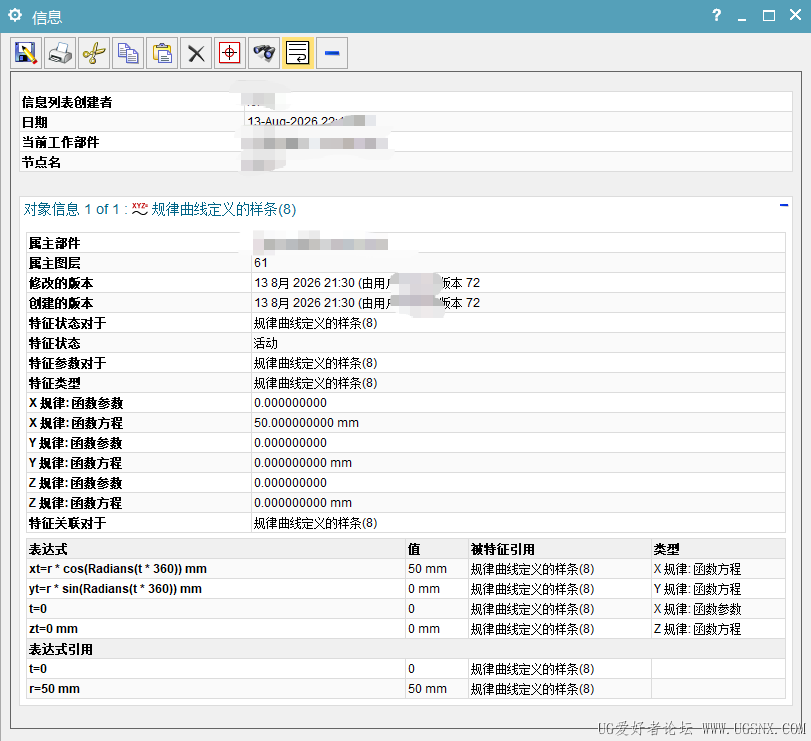Image resolution: width=811 pixels, height=741 pixels.
Task: Select the 日期 row label
Action: point(35,123)
